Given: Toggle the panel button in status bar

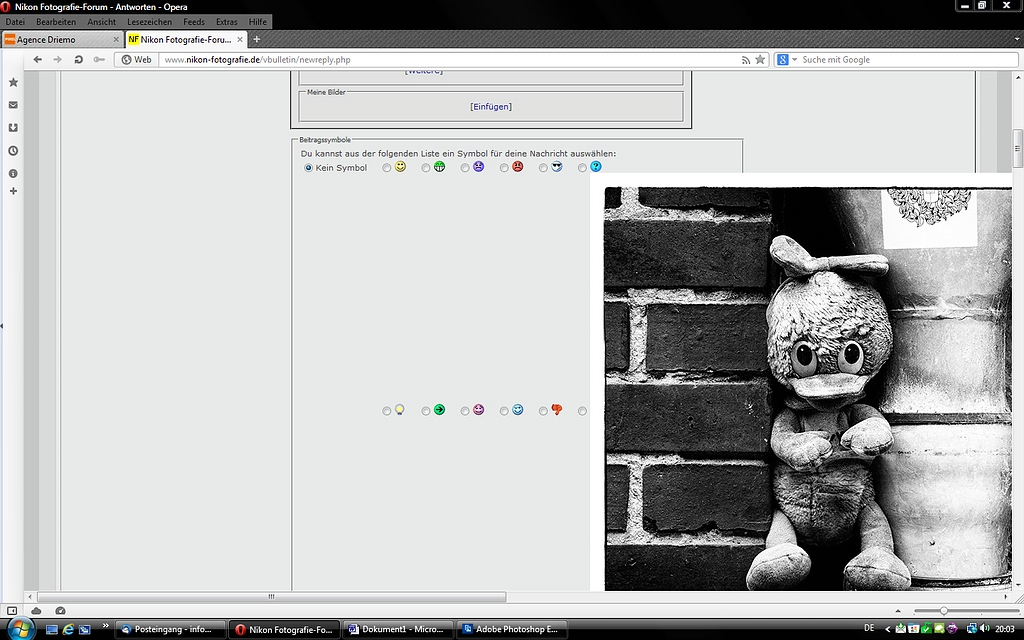Looking at the screenshot, I should coord(12,611).
